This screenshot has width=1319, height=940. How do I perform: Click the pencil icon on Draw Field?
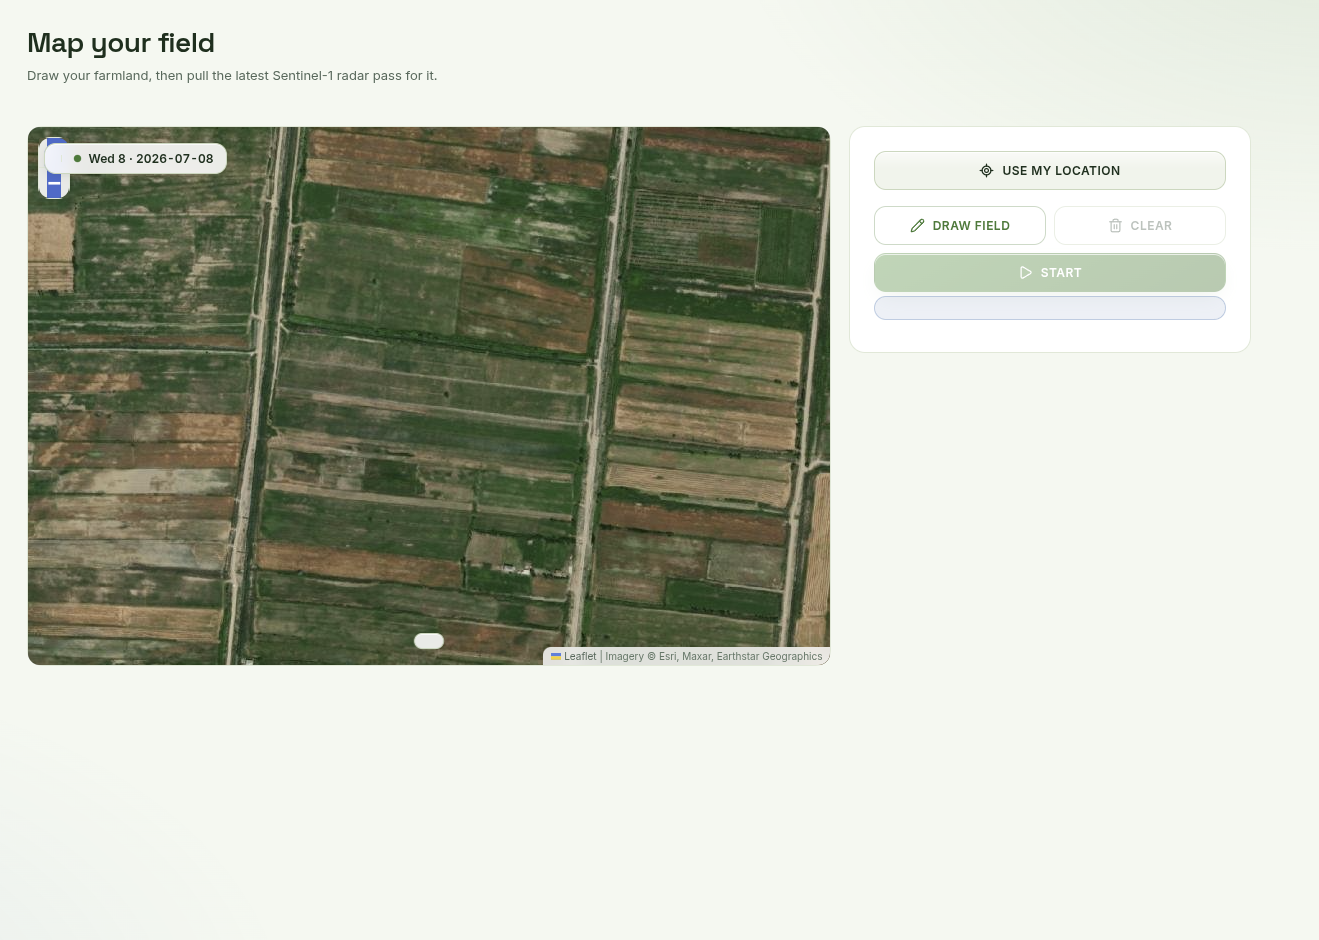[917, 226]
